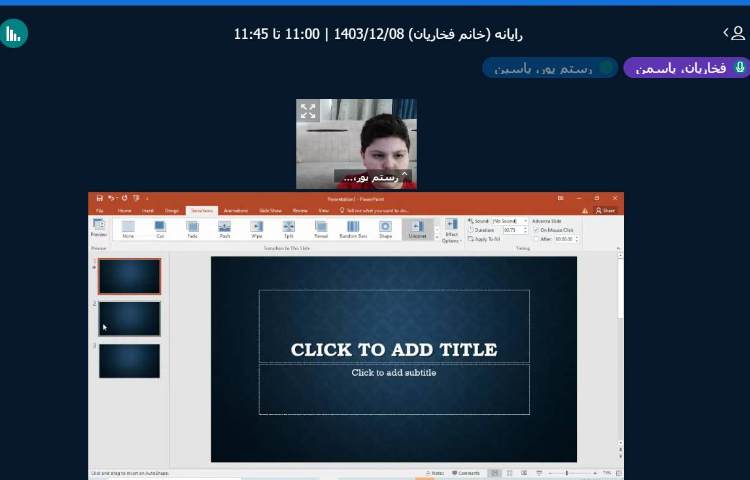The image size is (750, 480).
Task: Open the Review tab
Action: coord(300,210)
